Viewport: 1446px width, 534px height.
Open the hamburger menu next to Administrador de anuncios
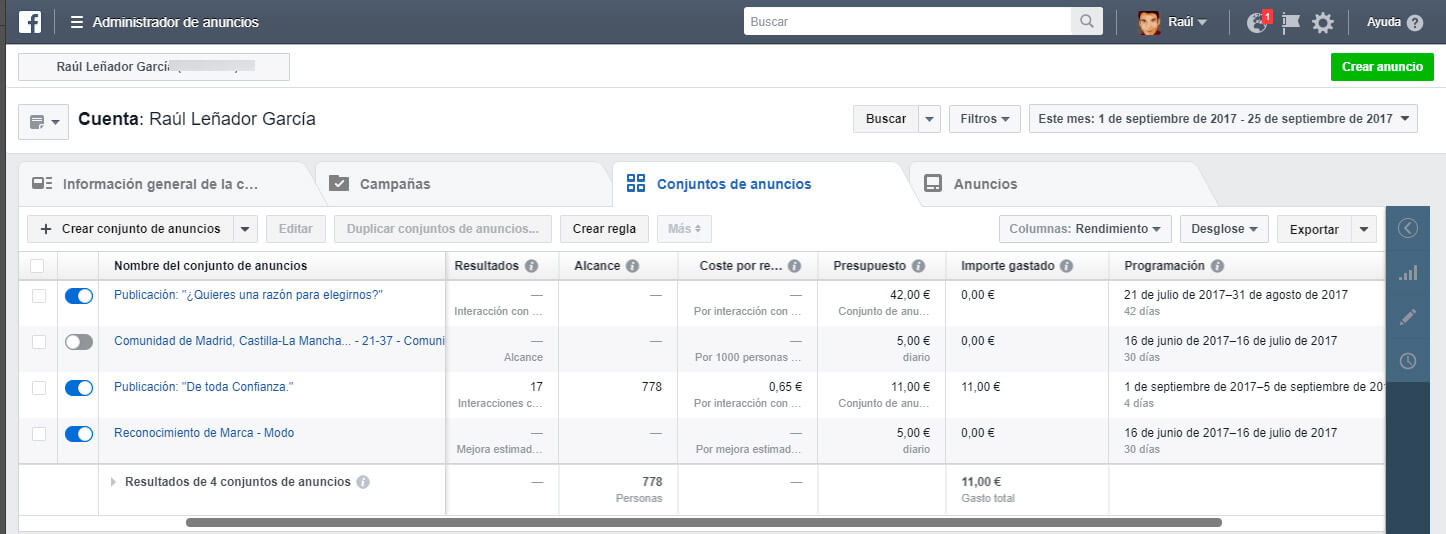coord(77,22)
